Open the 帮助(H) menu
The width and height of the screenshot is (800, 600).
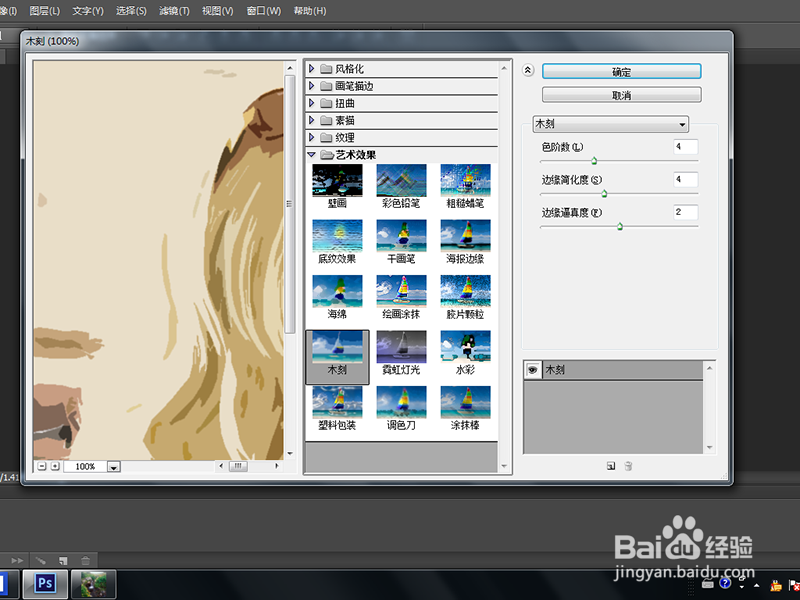click(310, 11)
